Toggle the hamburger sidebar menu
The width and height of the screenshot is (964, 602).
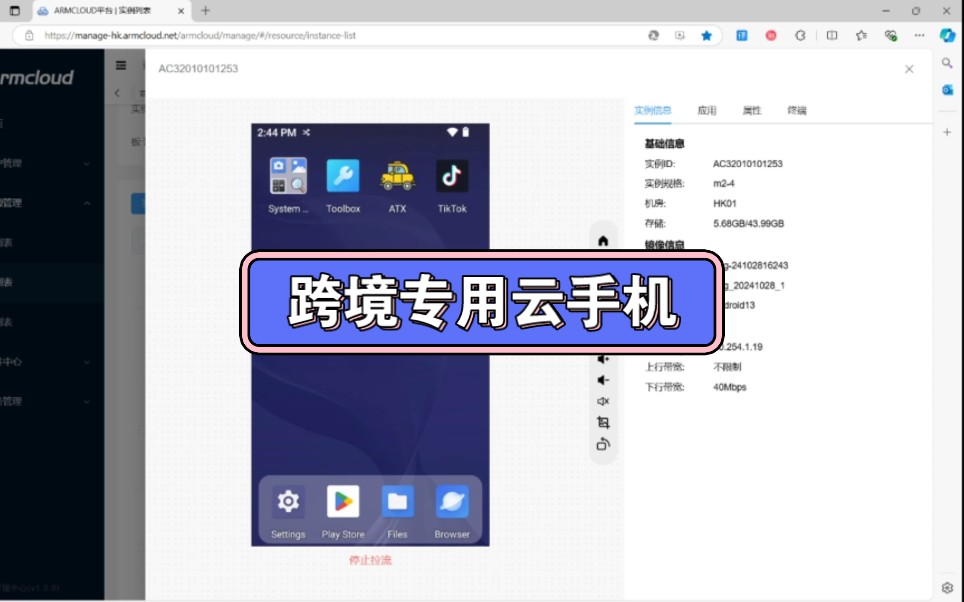pos(121,65)
